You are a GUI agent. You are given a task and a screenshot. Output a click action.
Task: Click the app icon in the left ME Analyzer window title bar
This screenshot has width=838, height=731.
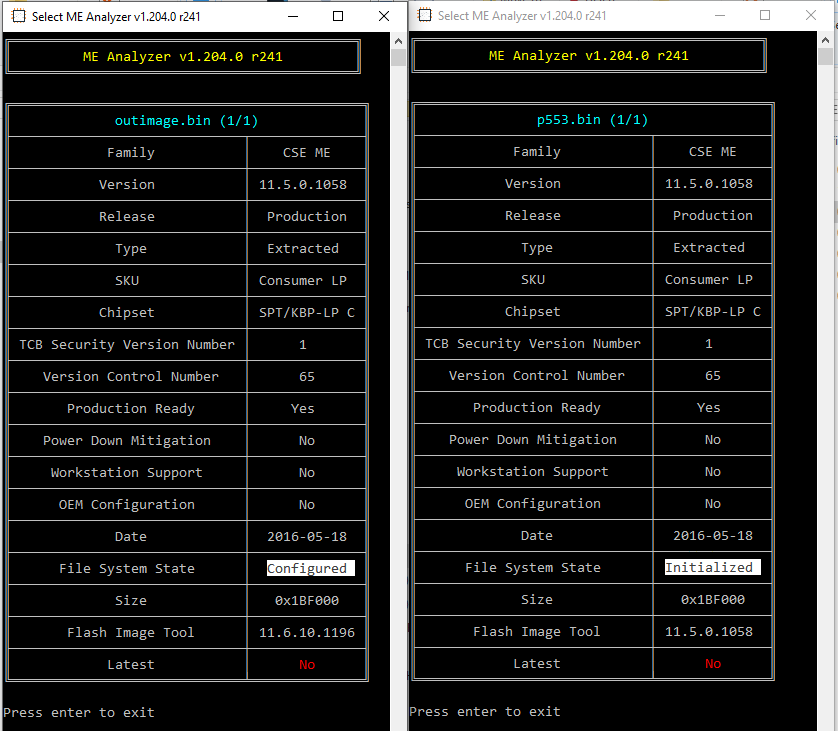tap(19, 17)
